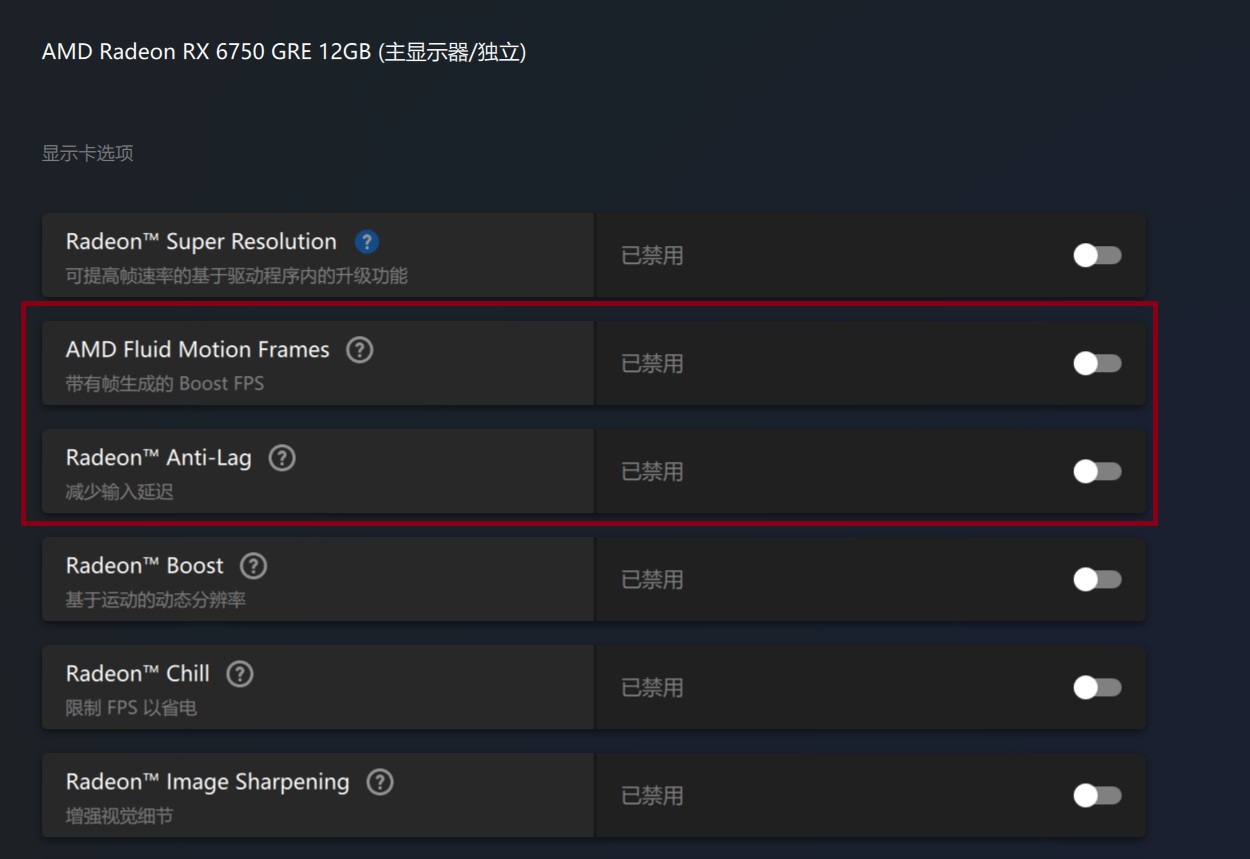Click help icon next to AMD Fluid Motion Frames
The width and height of the screenshot is (1250, 859).
pos(359,350)
